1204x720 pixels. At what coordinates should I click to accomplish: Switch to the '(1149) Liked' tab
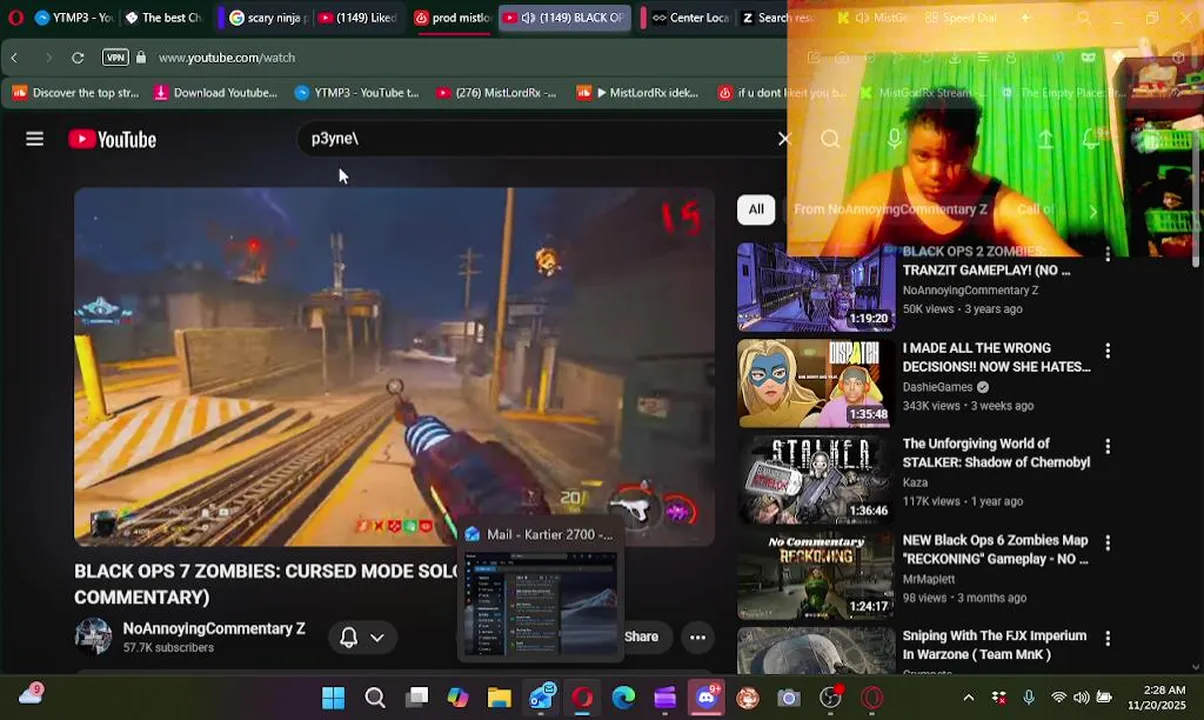(x=357, y=18)
